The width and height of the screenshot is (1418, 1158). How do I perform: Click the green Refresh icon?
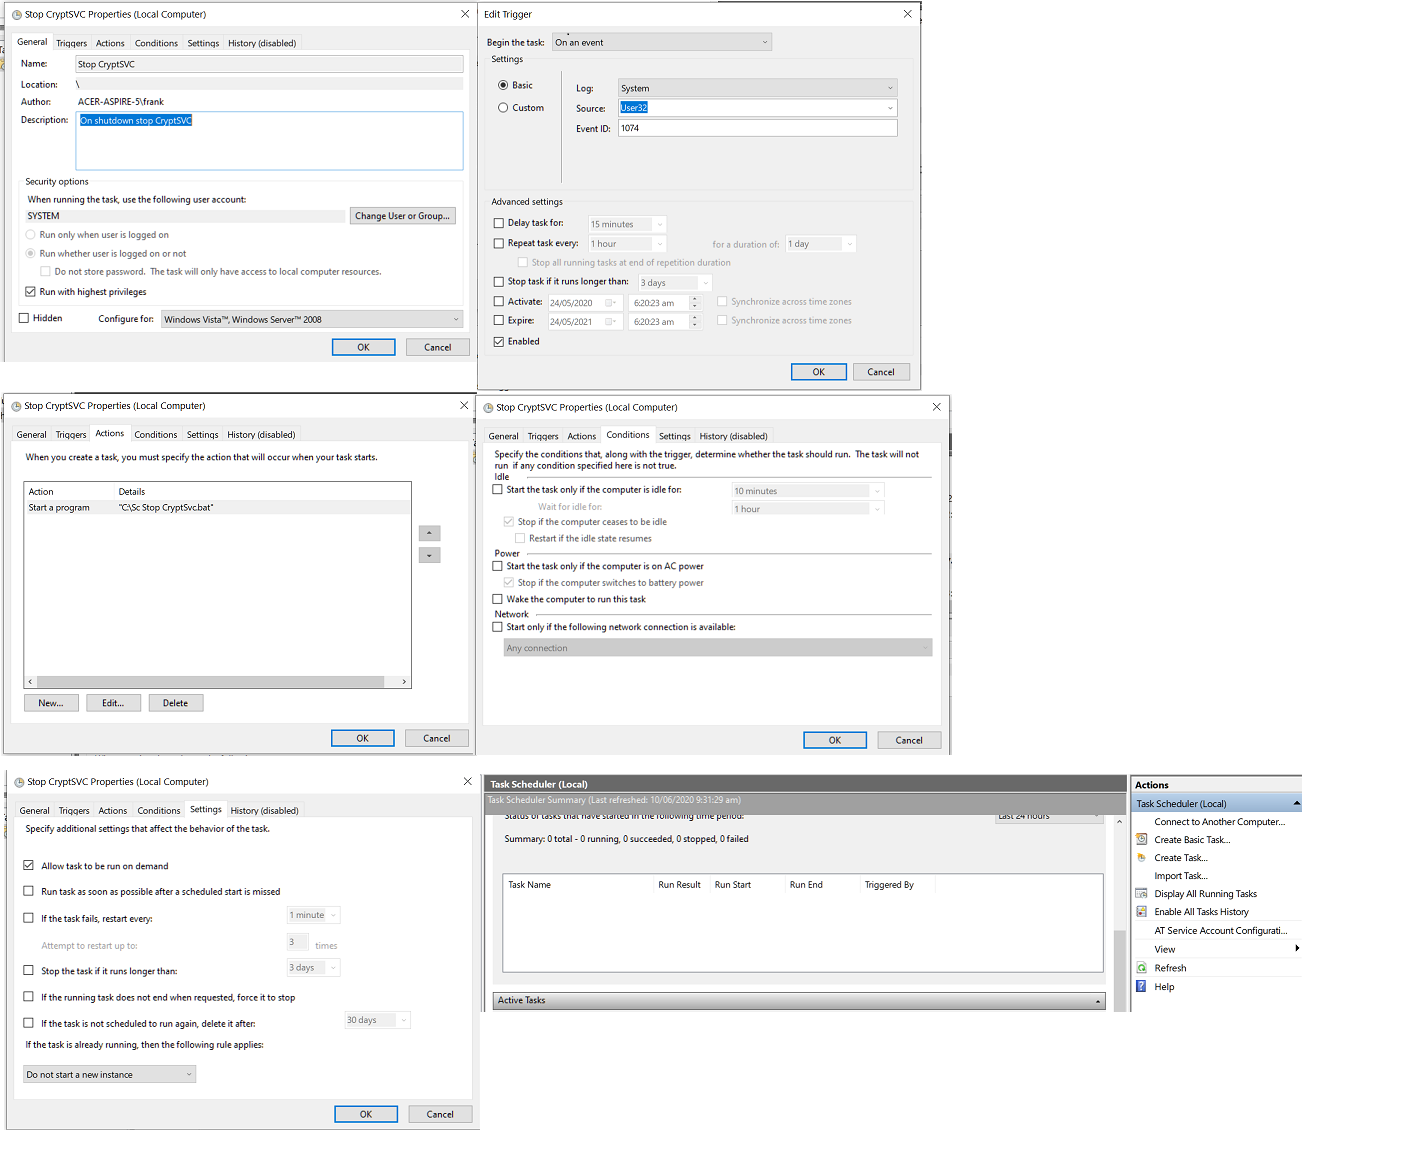point(1141,968)
